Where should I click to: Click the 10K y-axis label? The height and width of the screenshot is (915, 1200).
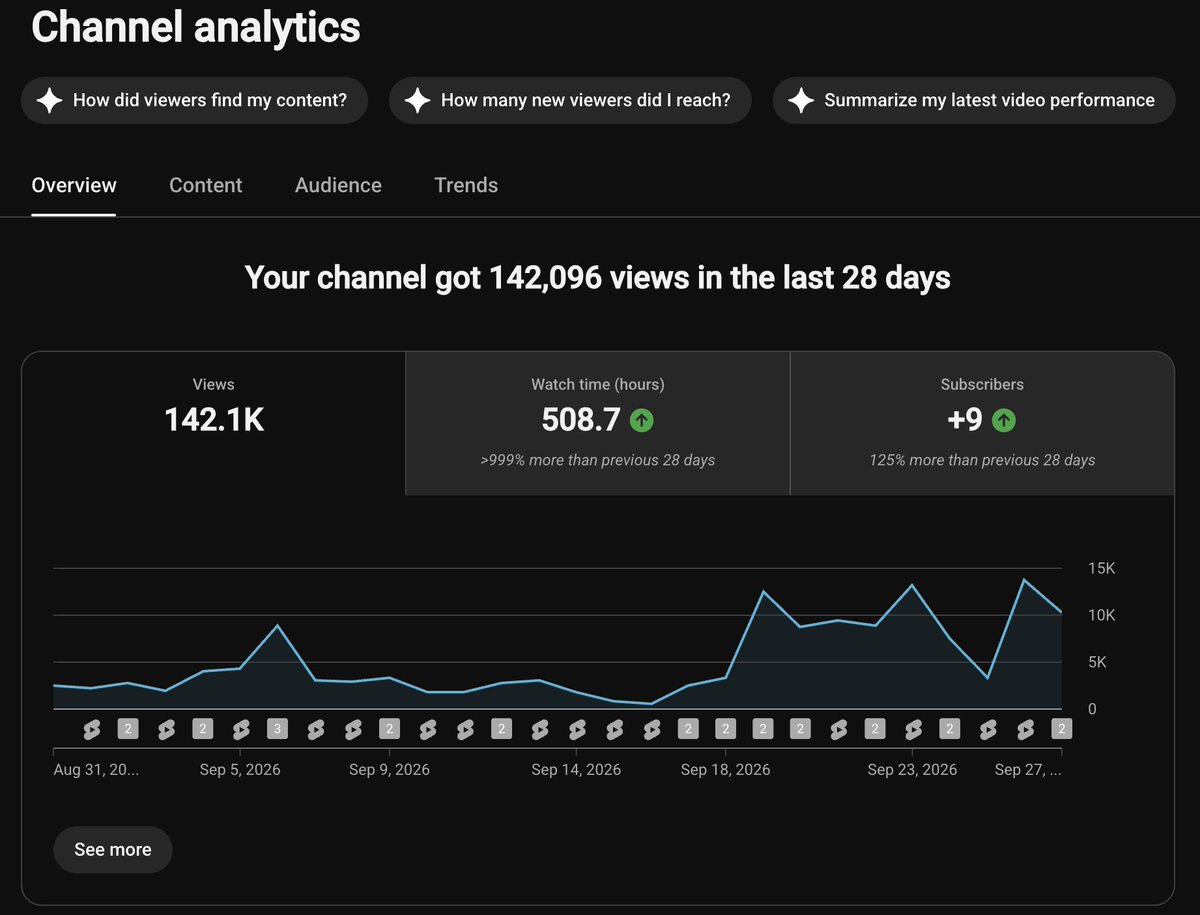(x=1101, y=615)
